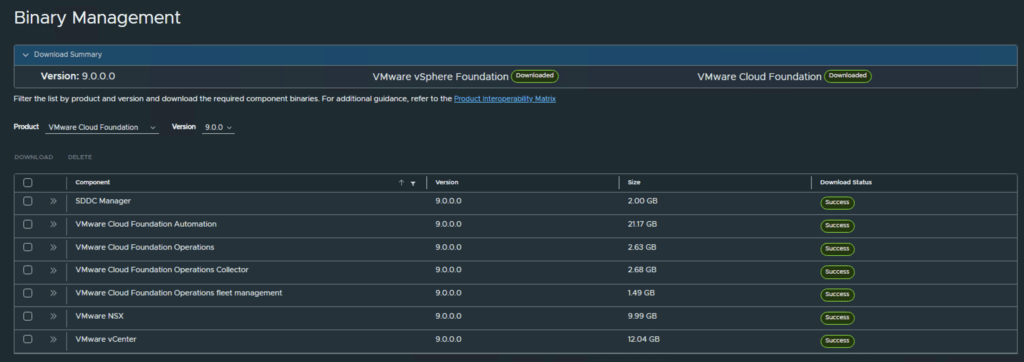Click the VMware NSX component name

[99, 316]
